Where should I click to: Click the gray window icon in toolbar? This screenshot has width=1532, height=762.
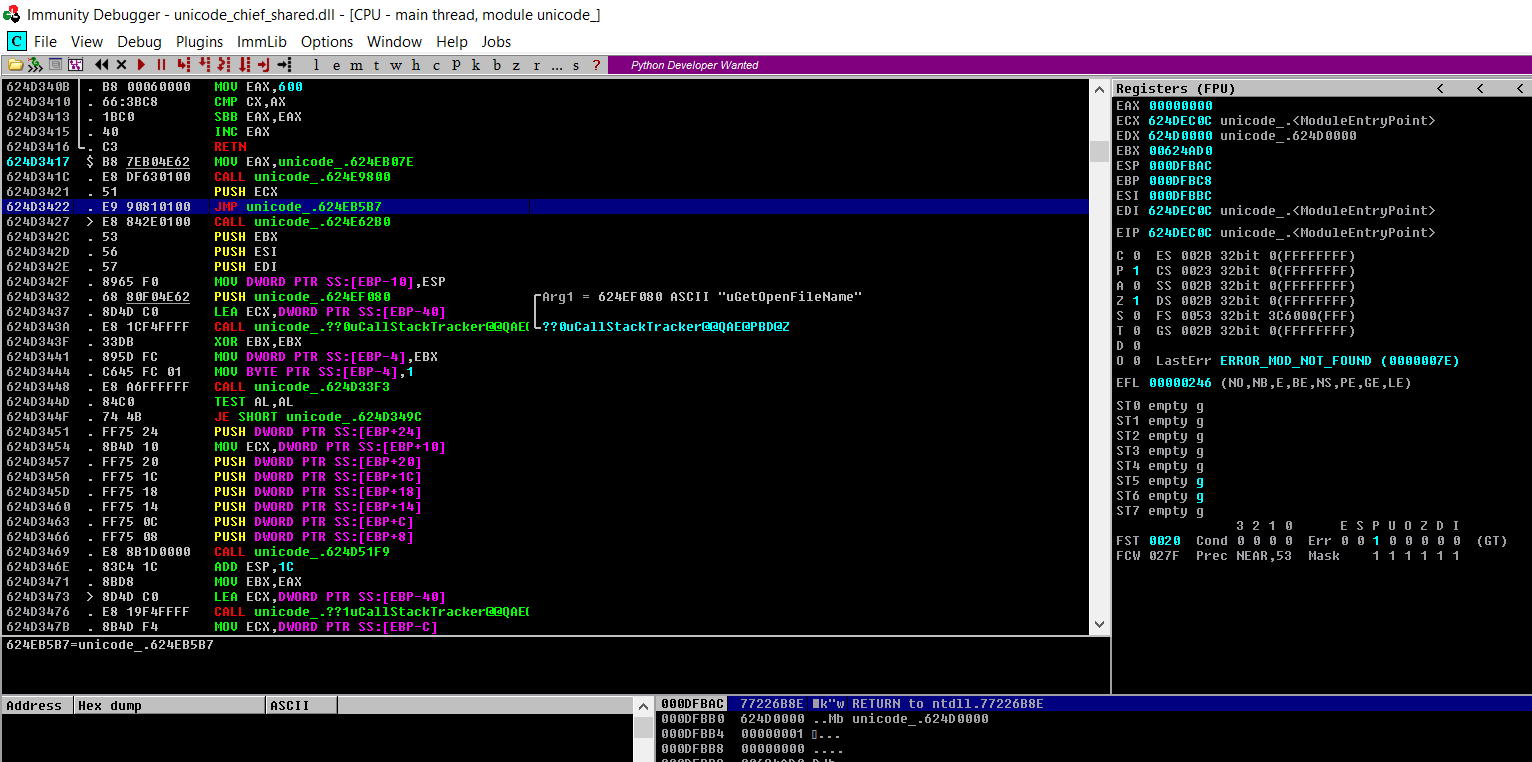(x=55, y=65)
